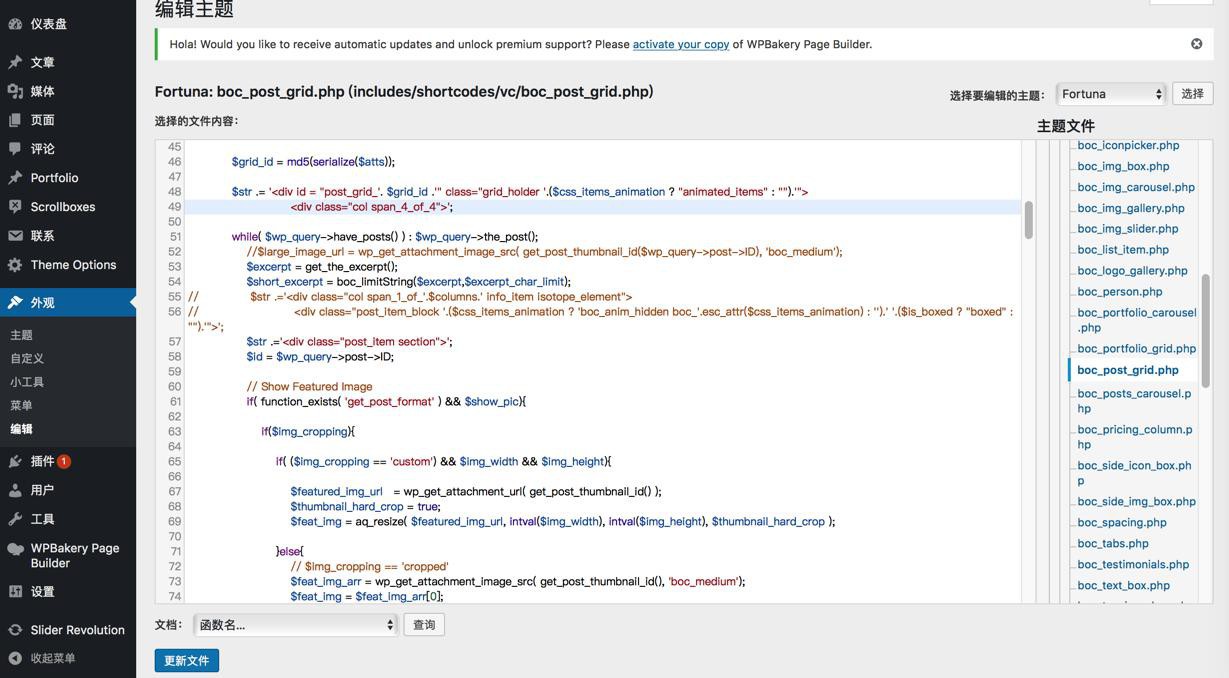This screenshot has height=678, width=1229.
Task: Dismiss the WPBakery activation notice
Action: coord(1196,44)
